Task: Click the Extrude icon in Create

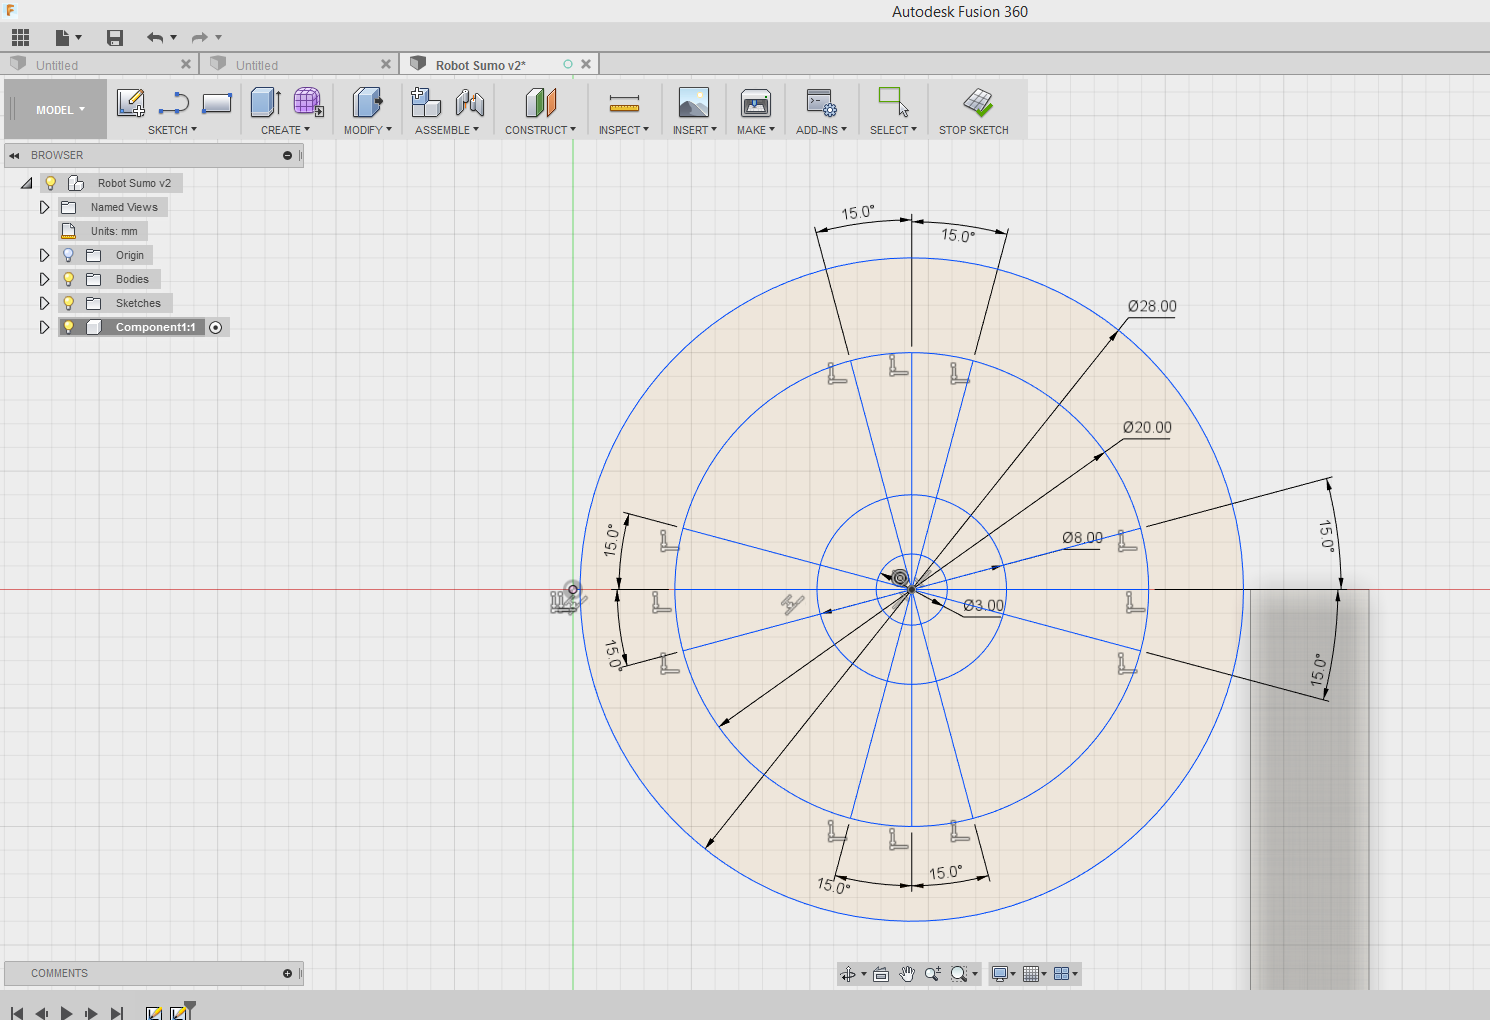Action: point(265,102)
